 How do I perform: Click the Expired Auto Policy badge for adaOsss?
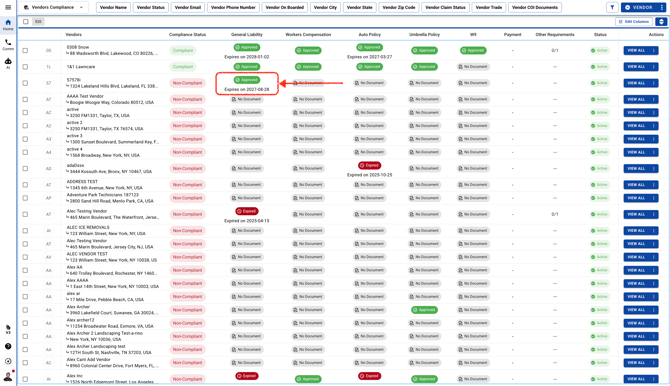369,165
